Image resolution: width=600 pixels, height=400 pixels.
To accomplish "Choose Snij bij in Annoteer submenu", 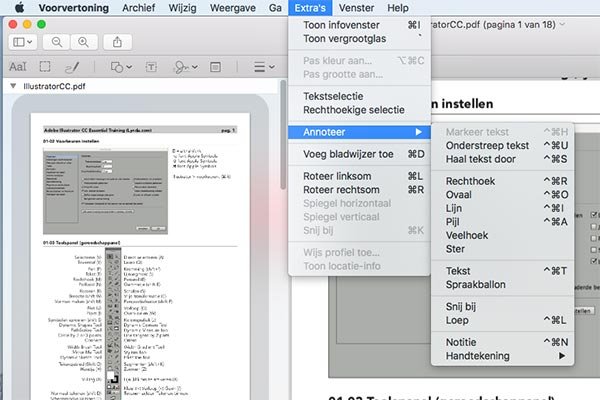I will coord(502,307).
